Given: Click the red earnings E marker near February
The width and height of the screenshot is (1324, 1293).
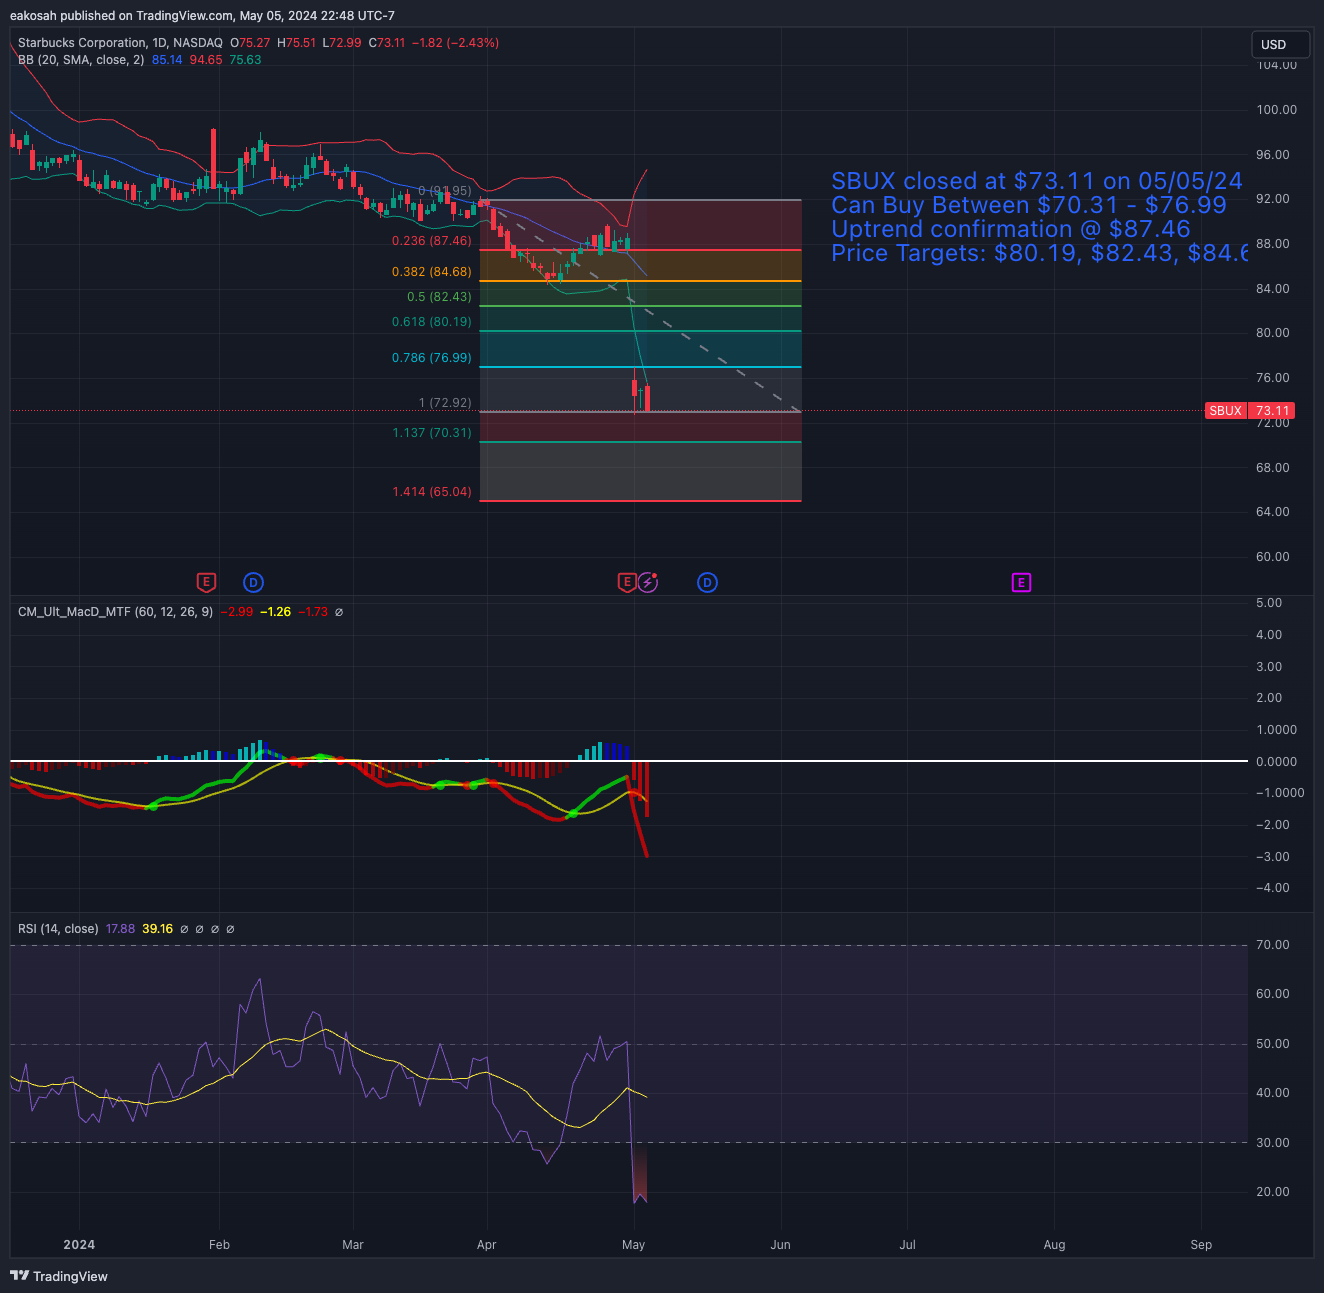Looking at the screenshot, I should 206,582.
